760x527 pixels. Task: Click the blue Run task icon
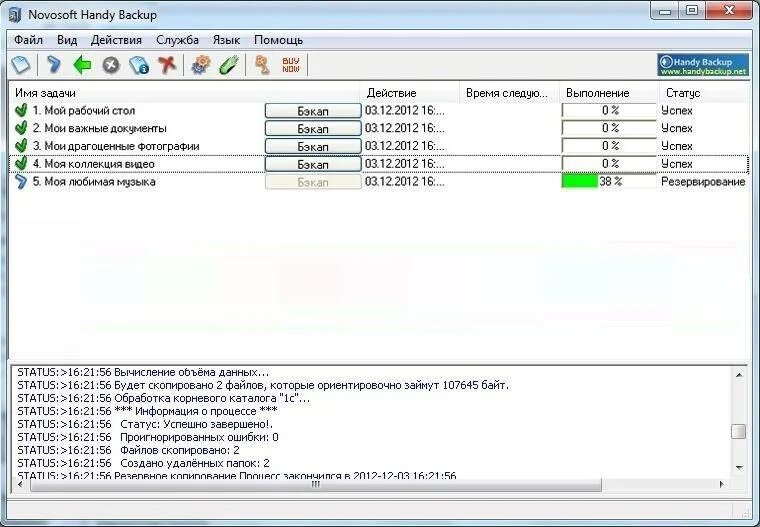pyautogui.click(x=54, y=65)
